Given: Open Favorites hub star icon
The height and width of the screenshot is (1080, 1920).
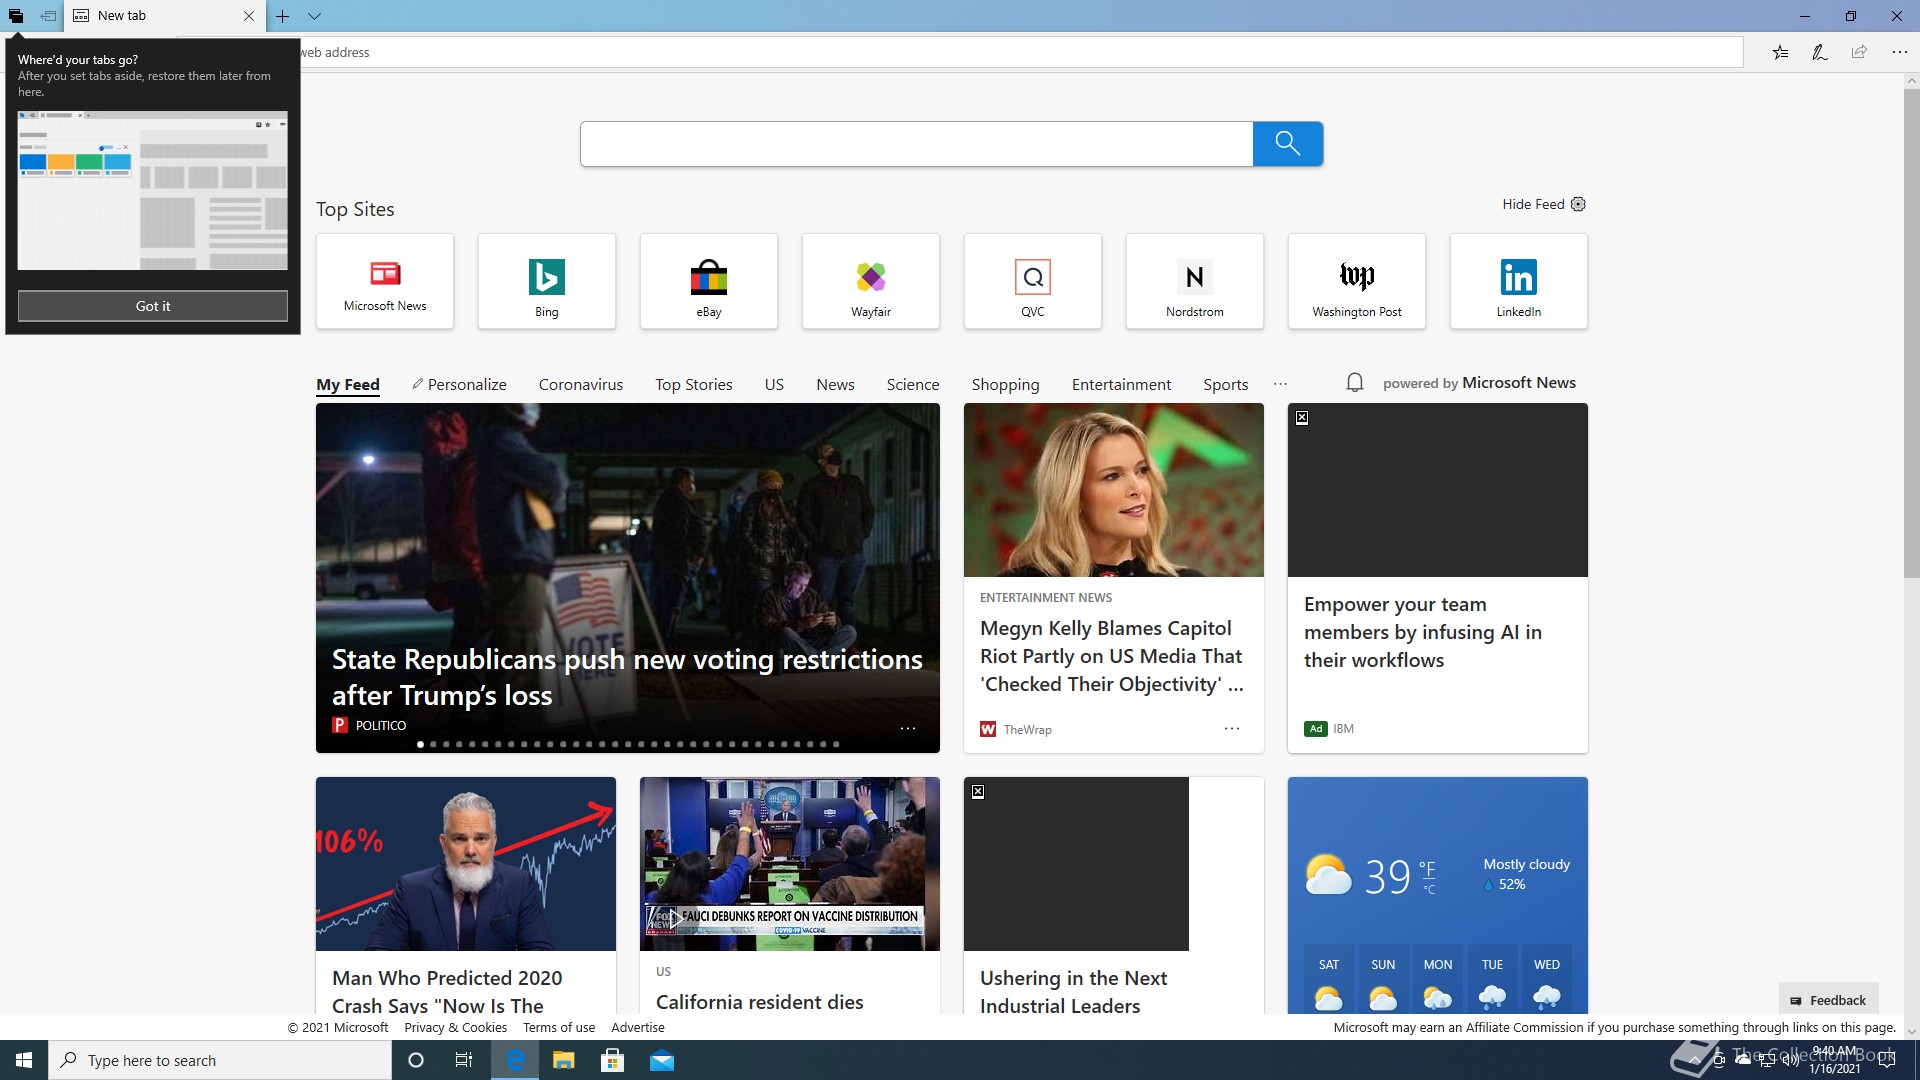Looking at the screenshot, I should [1781, 52].
